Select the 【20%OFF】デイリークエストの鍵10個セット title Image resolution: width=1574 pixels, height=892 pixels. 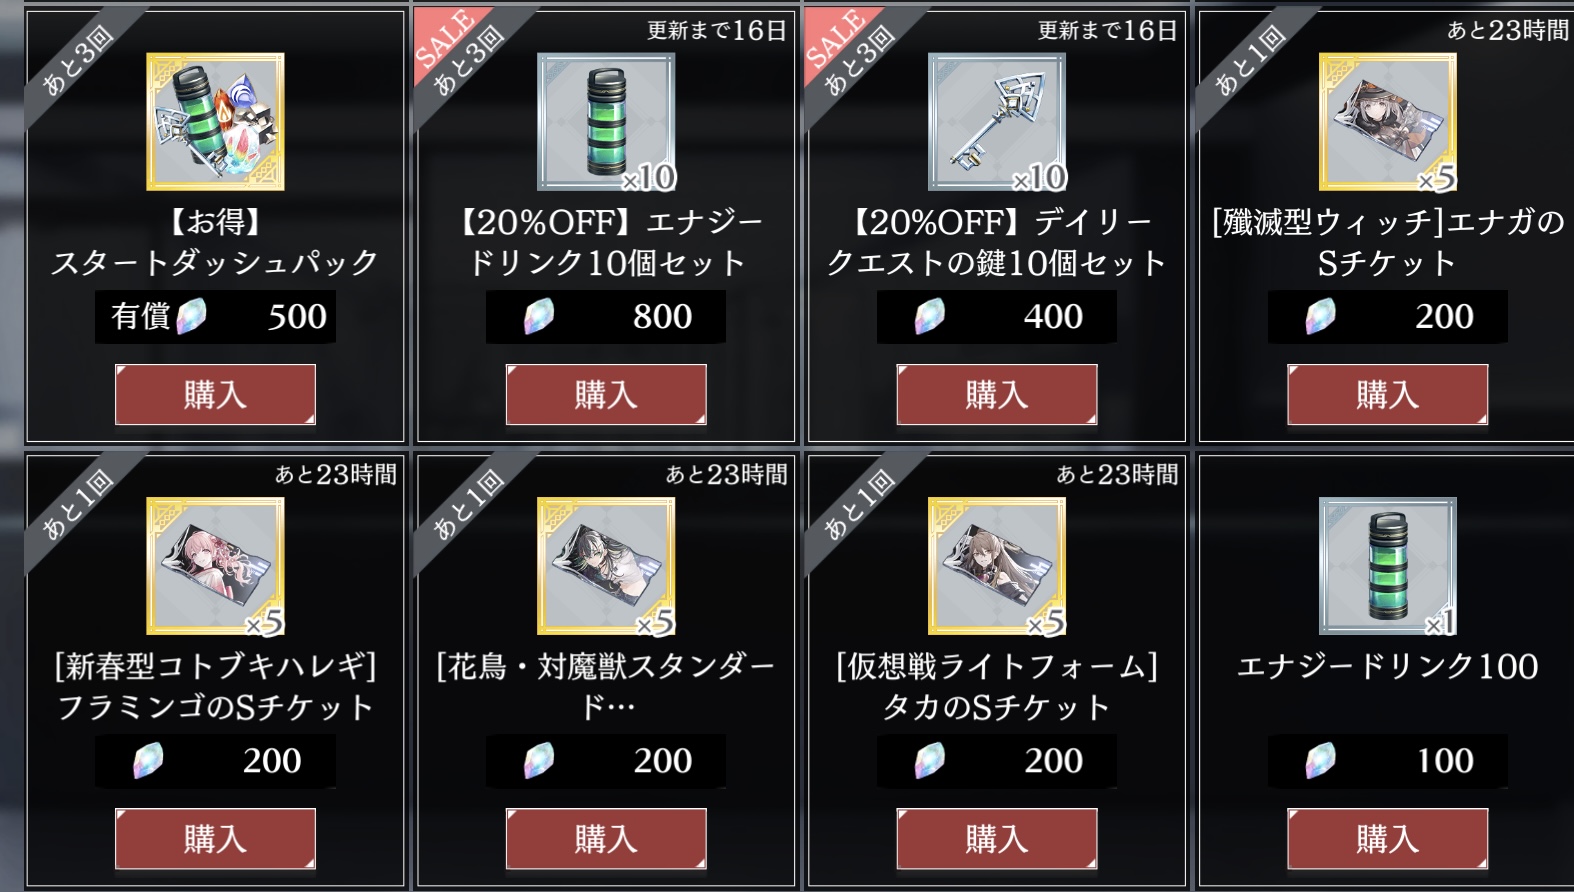tap(997, 242)
